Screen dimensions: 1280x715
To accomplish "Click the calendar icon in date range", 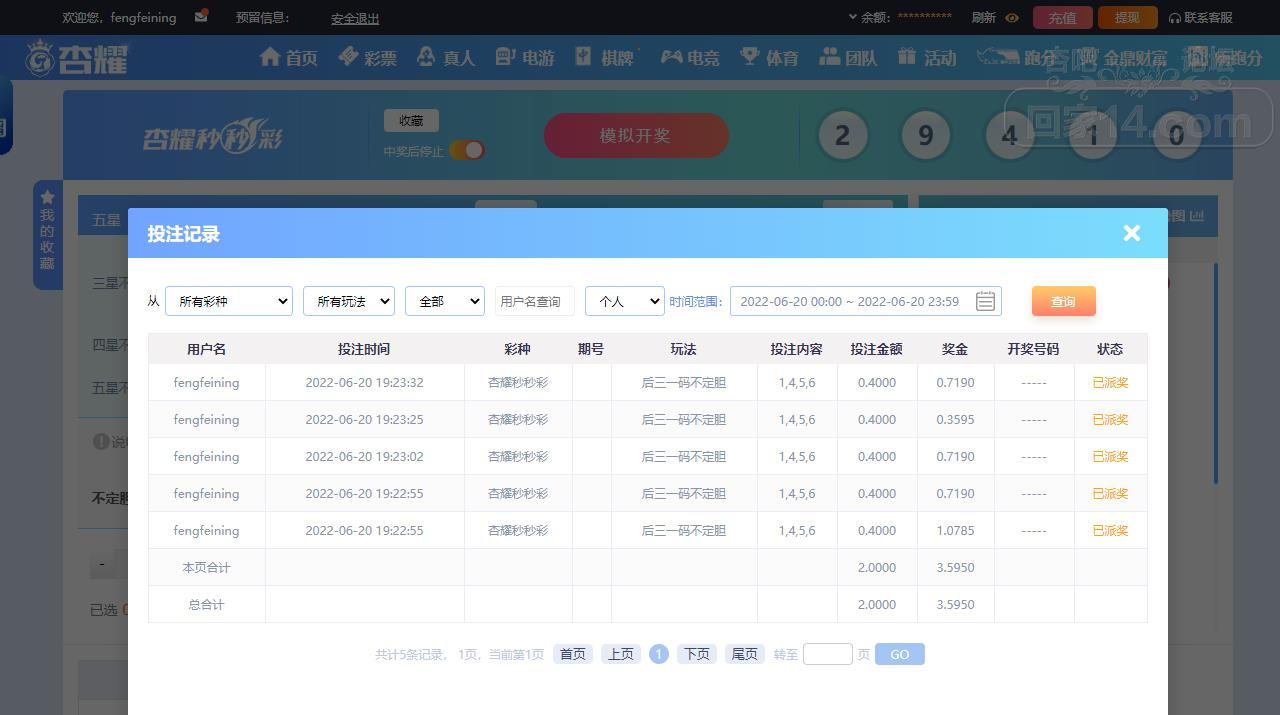I will coord(985,301).
